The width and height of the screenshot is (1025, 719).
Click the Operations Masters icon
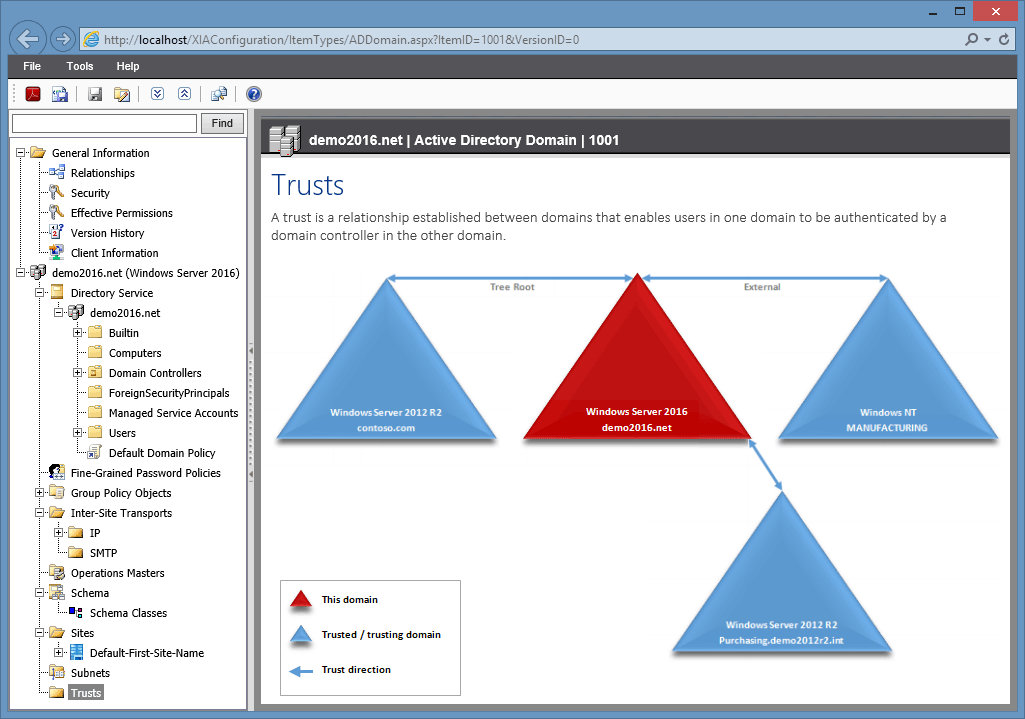click(x=57, y=573)
